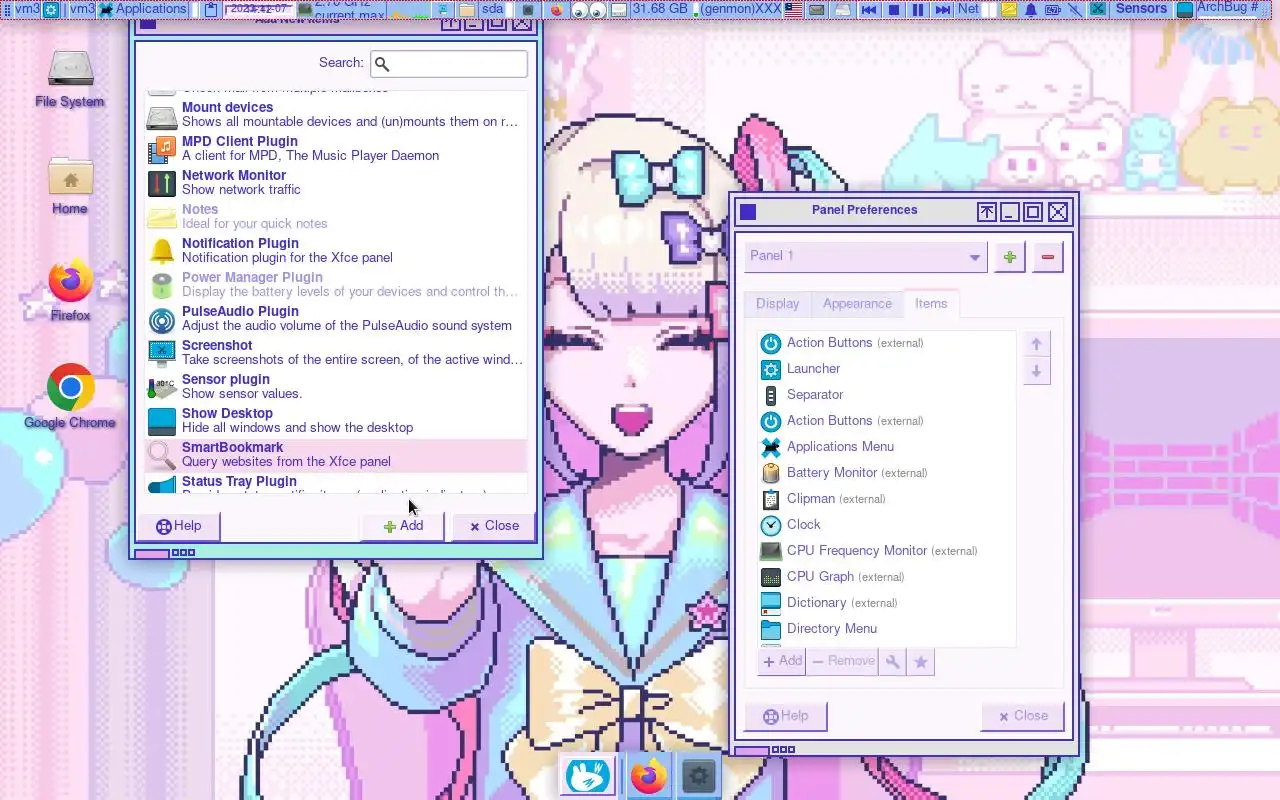Select the Dictionary item in the items list
Image resolution: width=1280 pixels, height=800 pixels.
tap(887, 603)
